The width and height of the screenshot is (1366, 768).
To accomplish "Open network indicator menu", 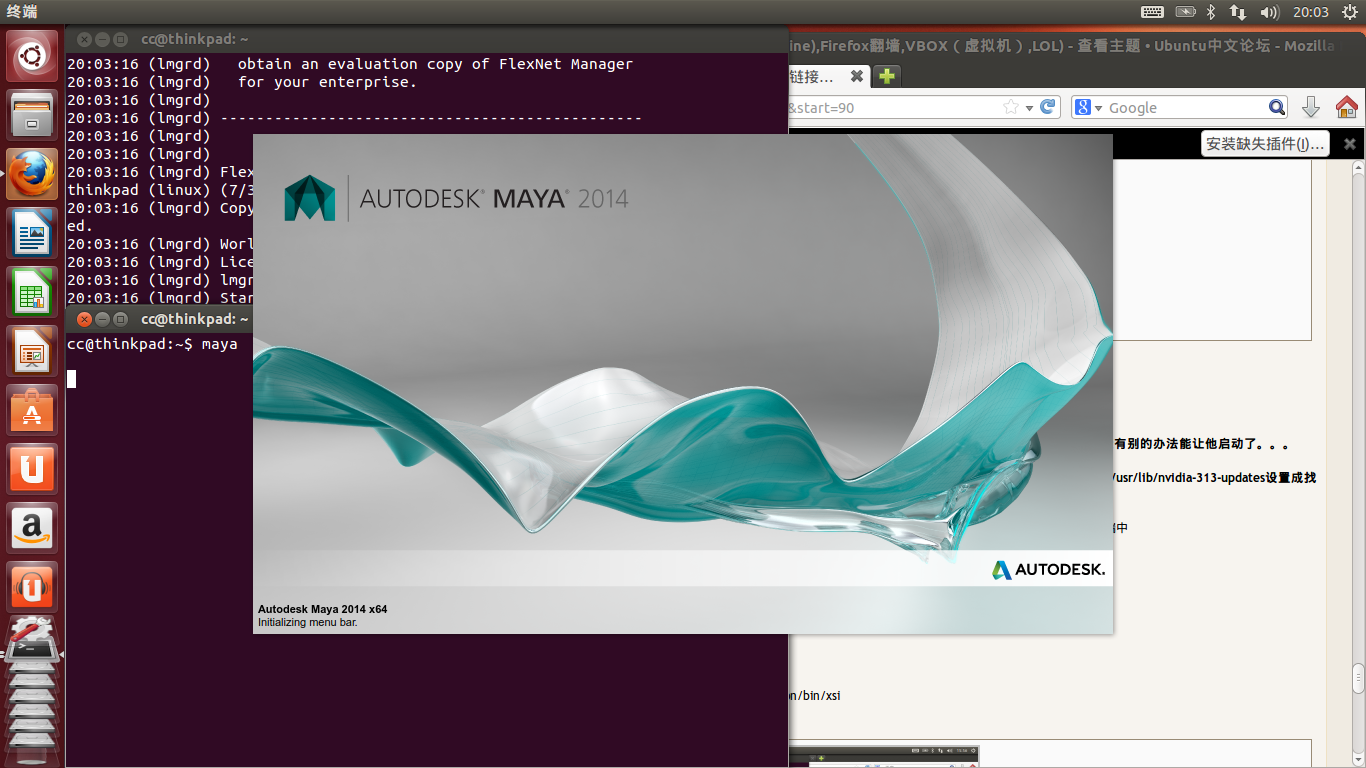I will (x=1238, y=12).
